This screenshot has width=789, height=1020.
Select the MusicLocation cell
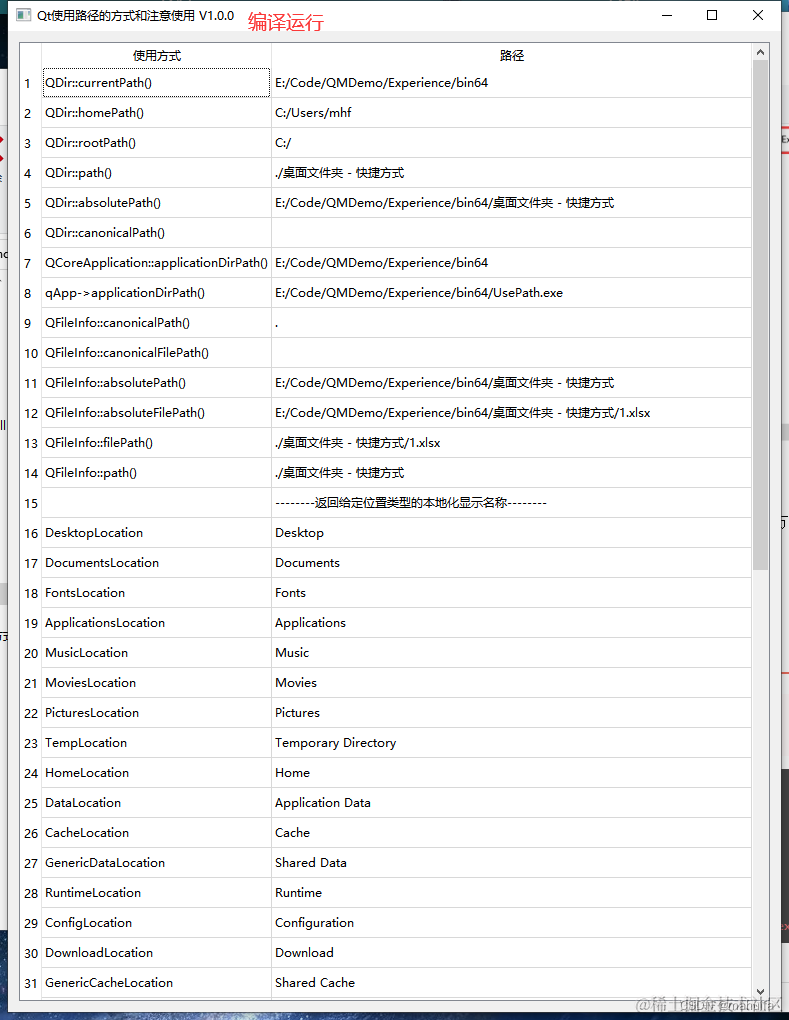pyautogui.click(x=157, y=652)
